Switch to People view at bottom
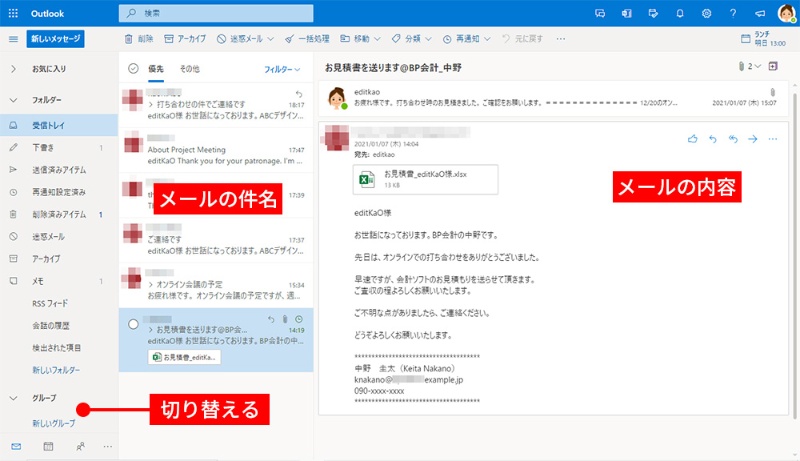Image resolution: width=800 pixels, height=461 pixels. coord(80,447)
